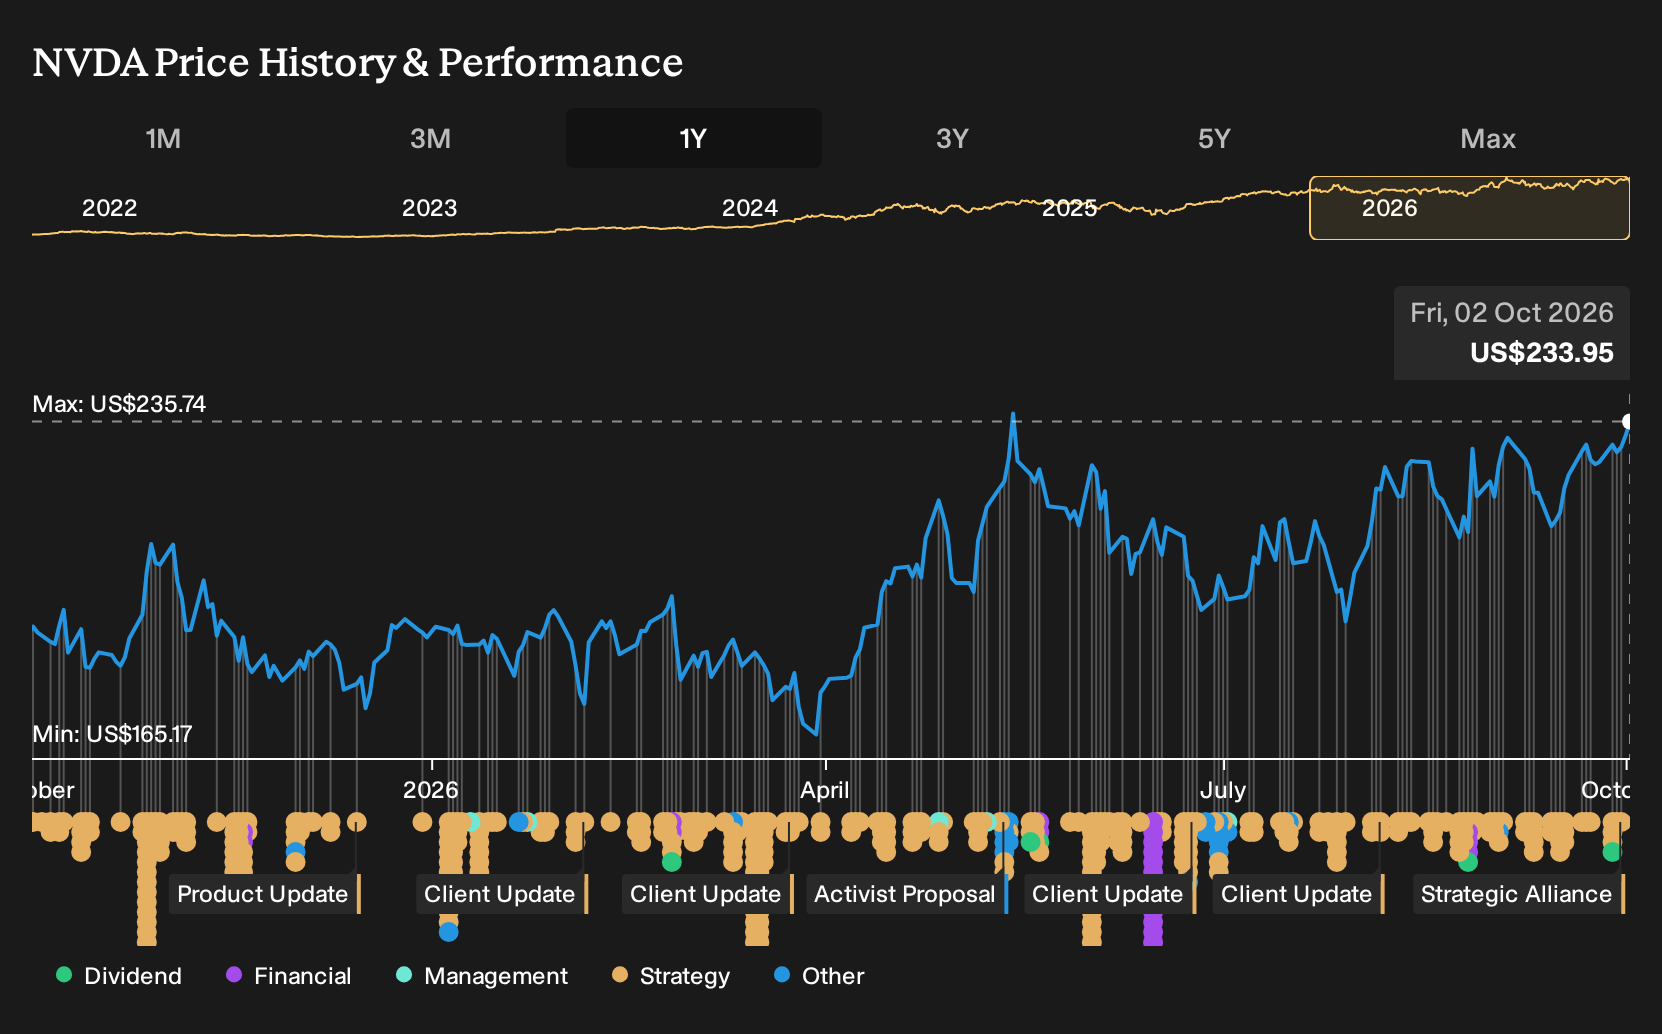Viewport: 1662px width, 1034px height.
Task: Open the Client Update label preceding Strategic Alliance
Action: coord(1297,894)
